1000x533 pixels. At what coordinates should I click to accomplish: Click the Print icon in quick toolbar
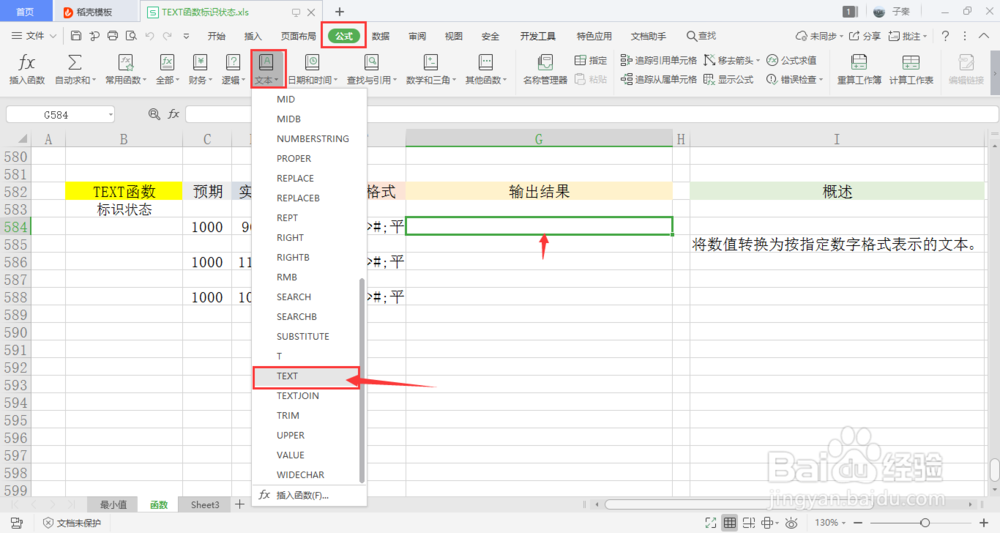[x=113, y=36]
